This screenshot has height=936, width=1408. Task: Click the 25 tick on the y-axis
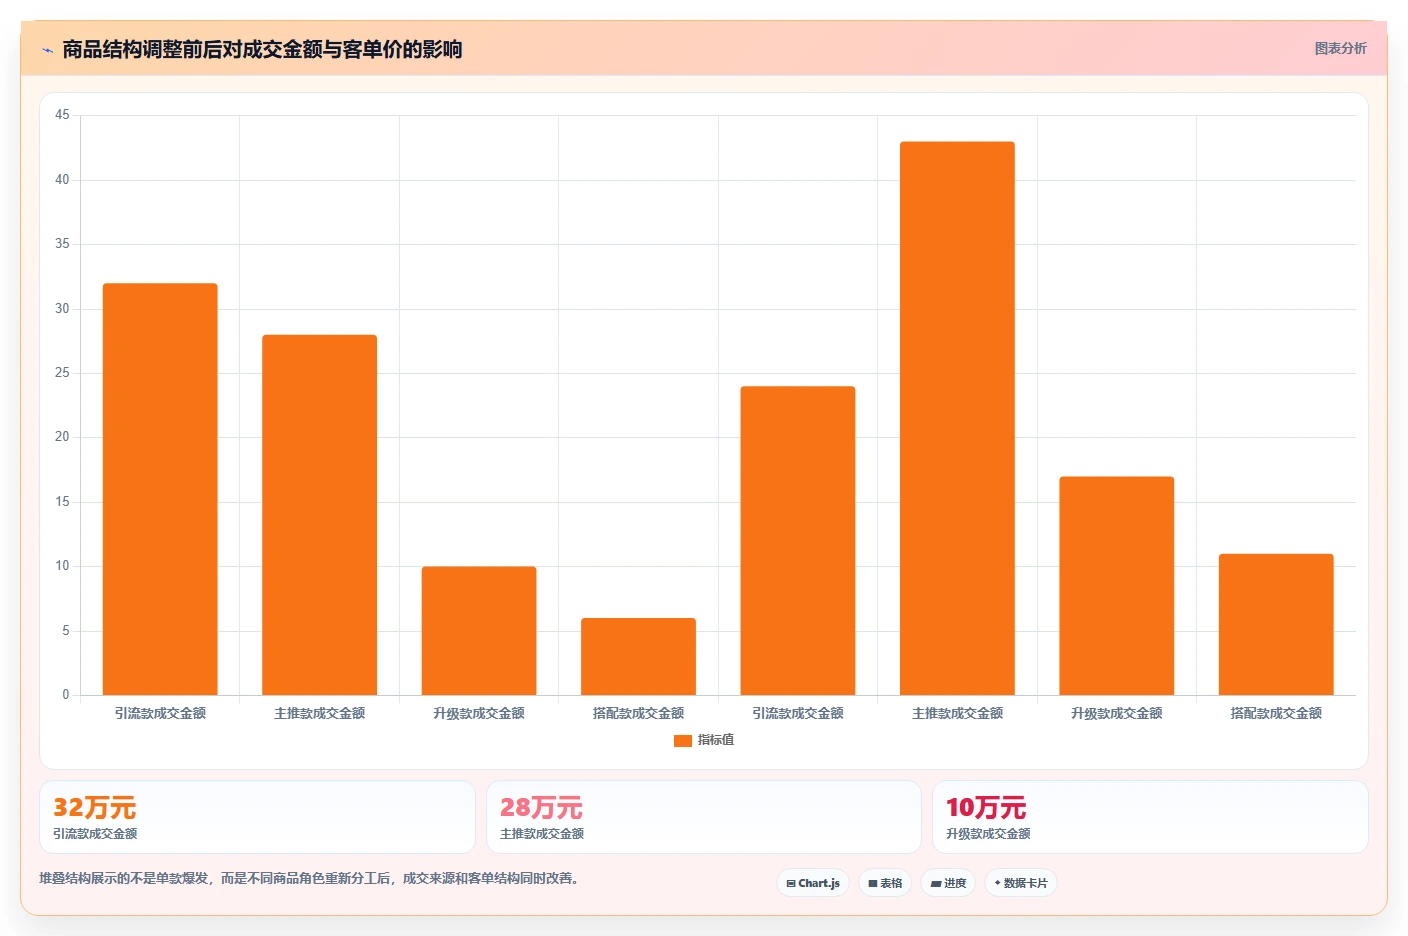[62, 373]
